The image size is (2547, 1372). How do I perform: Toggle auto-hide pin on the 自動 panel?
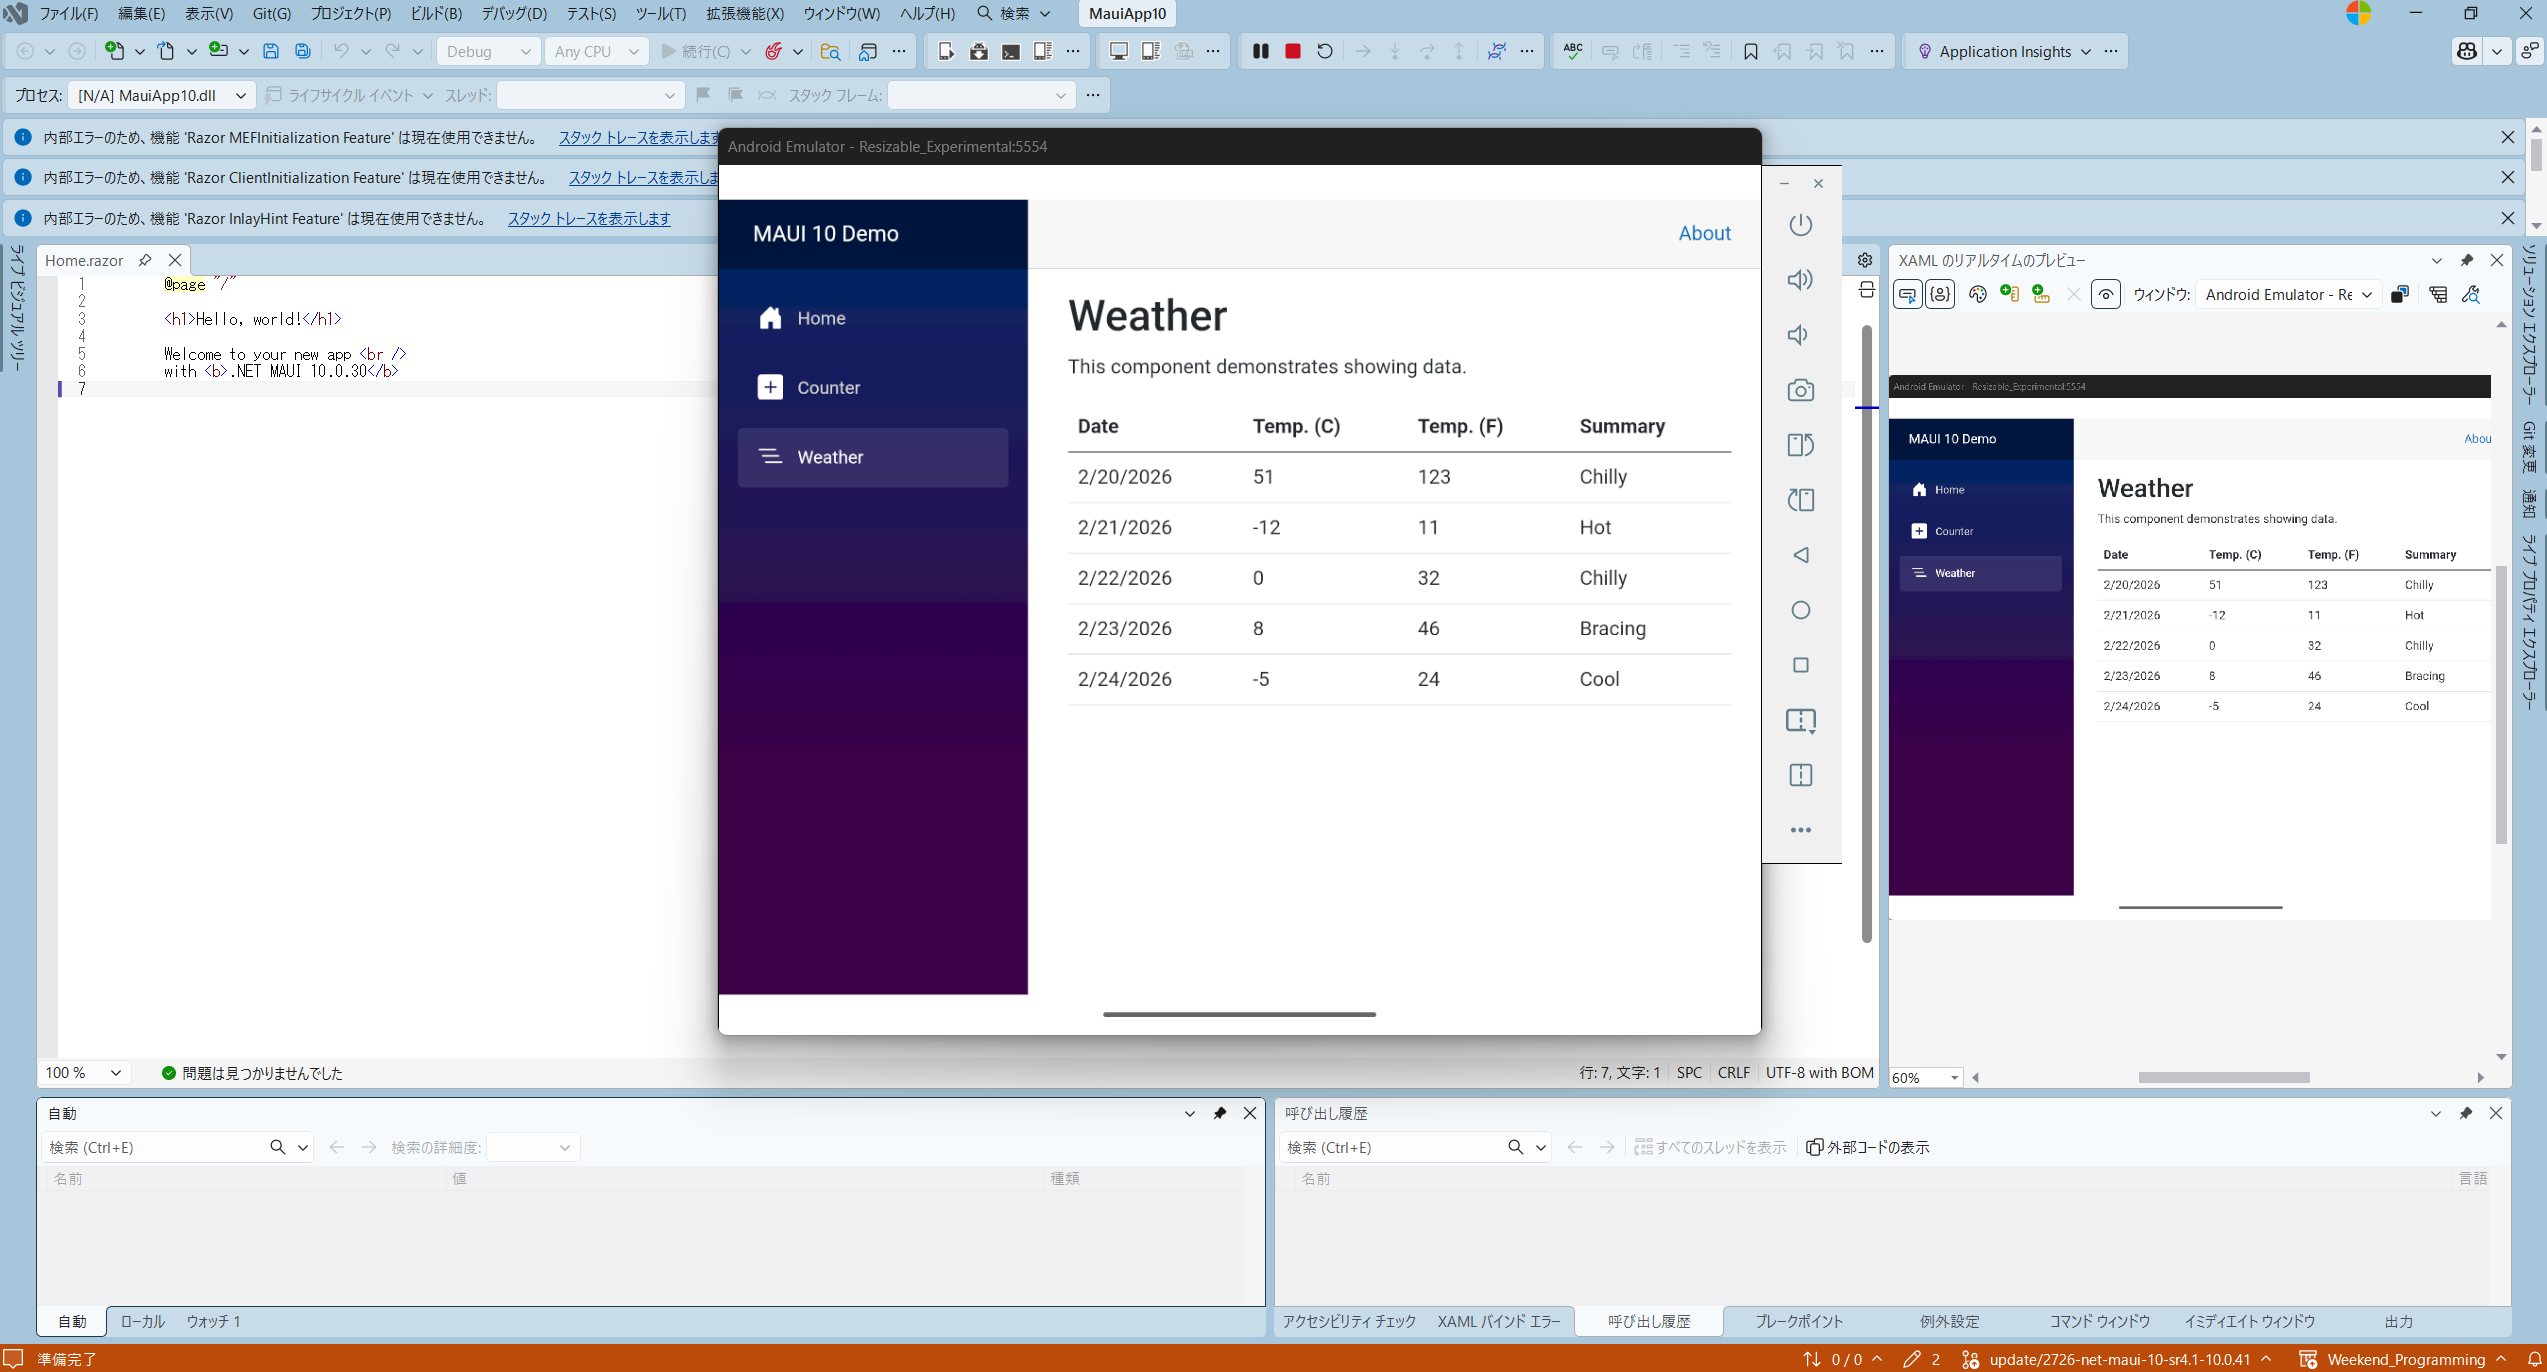click(x=1219, y=1113)
